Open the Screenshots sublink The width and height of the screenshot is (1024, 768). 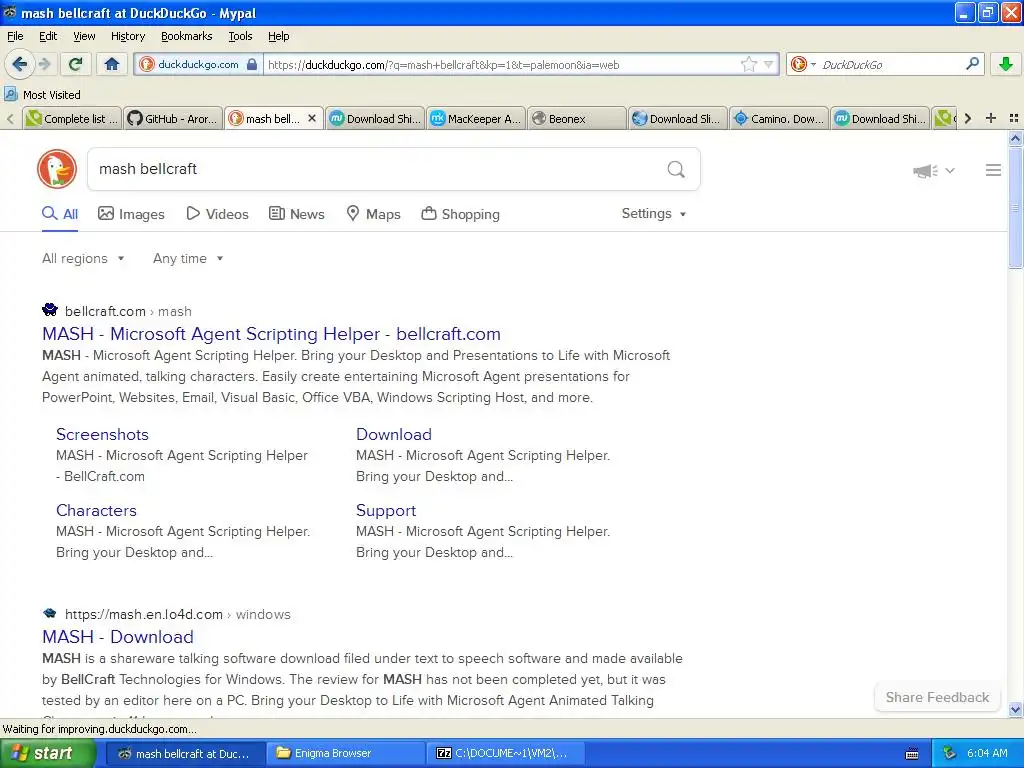coord(102,434)
